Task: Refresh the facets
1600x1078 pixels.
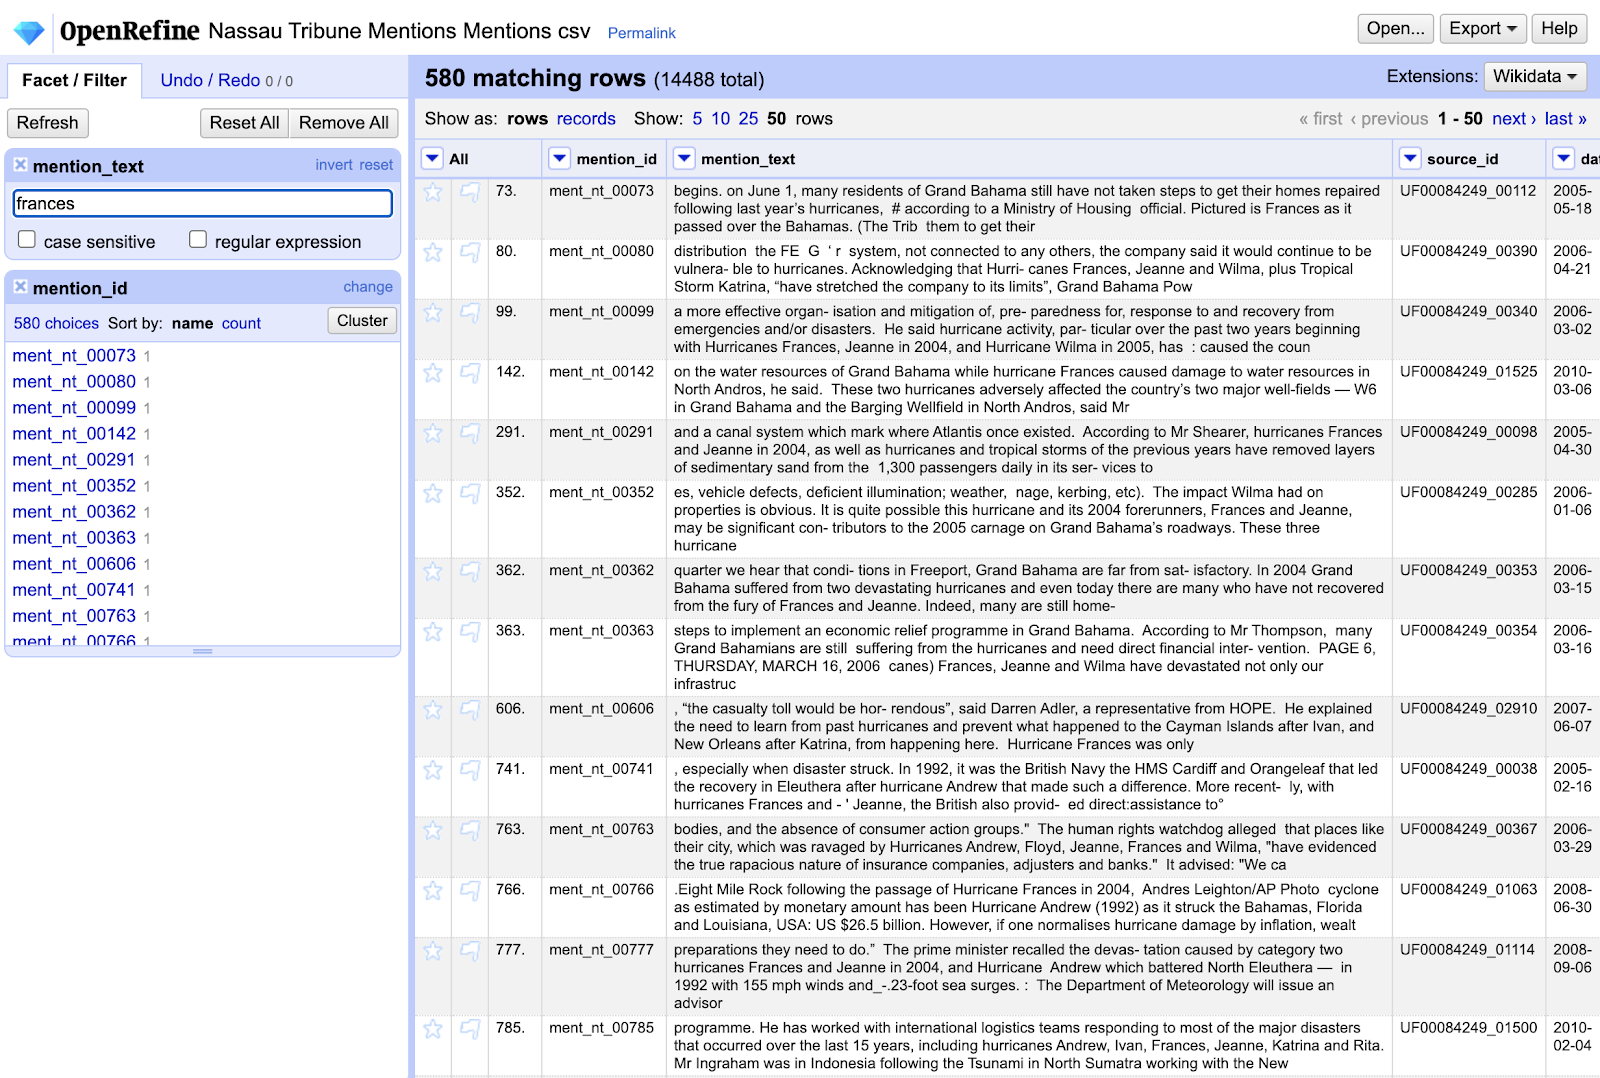Action: click(x=47, y=122)
